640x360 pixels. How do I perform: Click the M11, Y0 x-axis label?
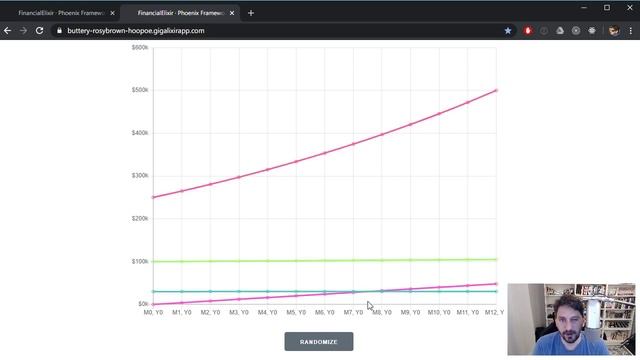pos(468,312)
